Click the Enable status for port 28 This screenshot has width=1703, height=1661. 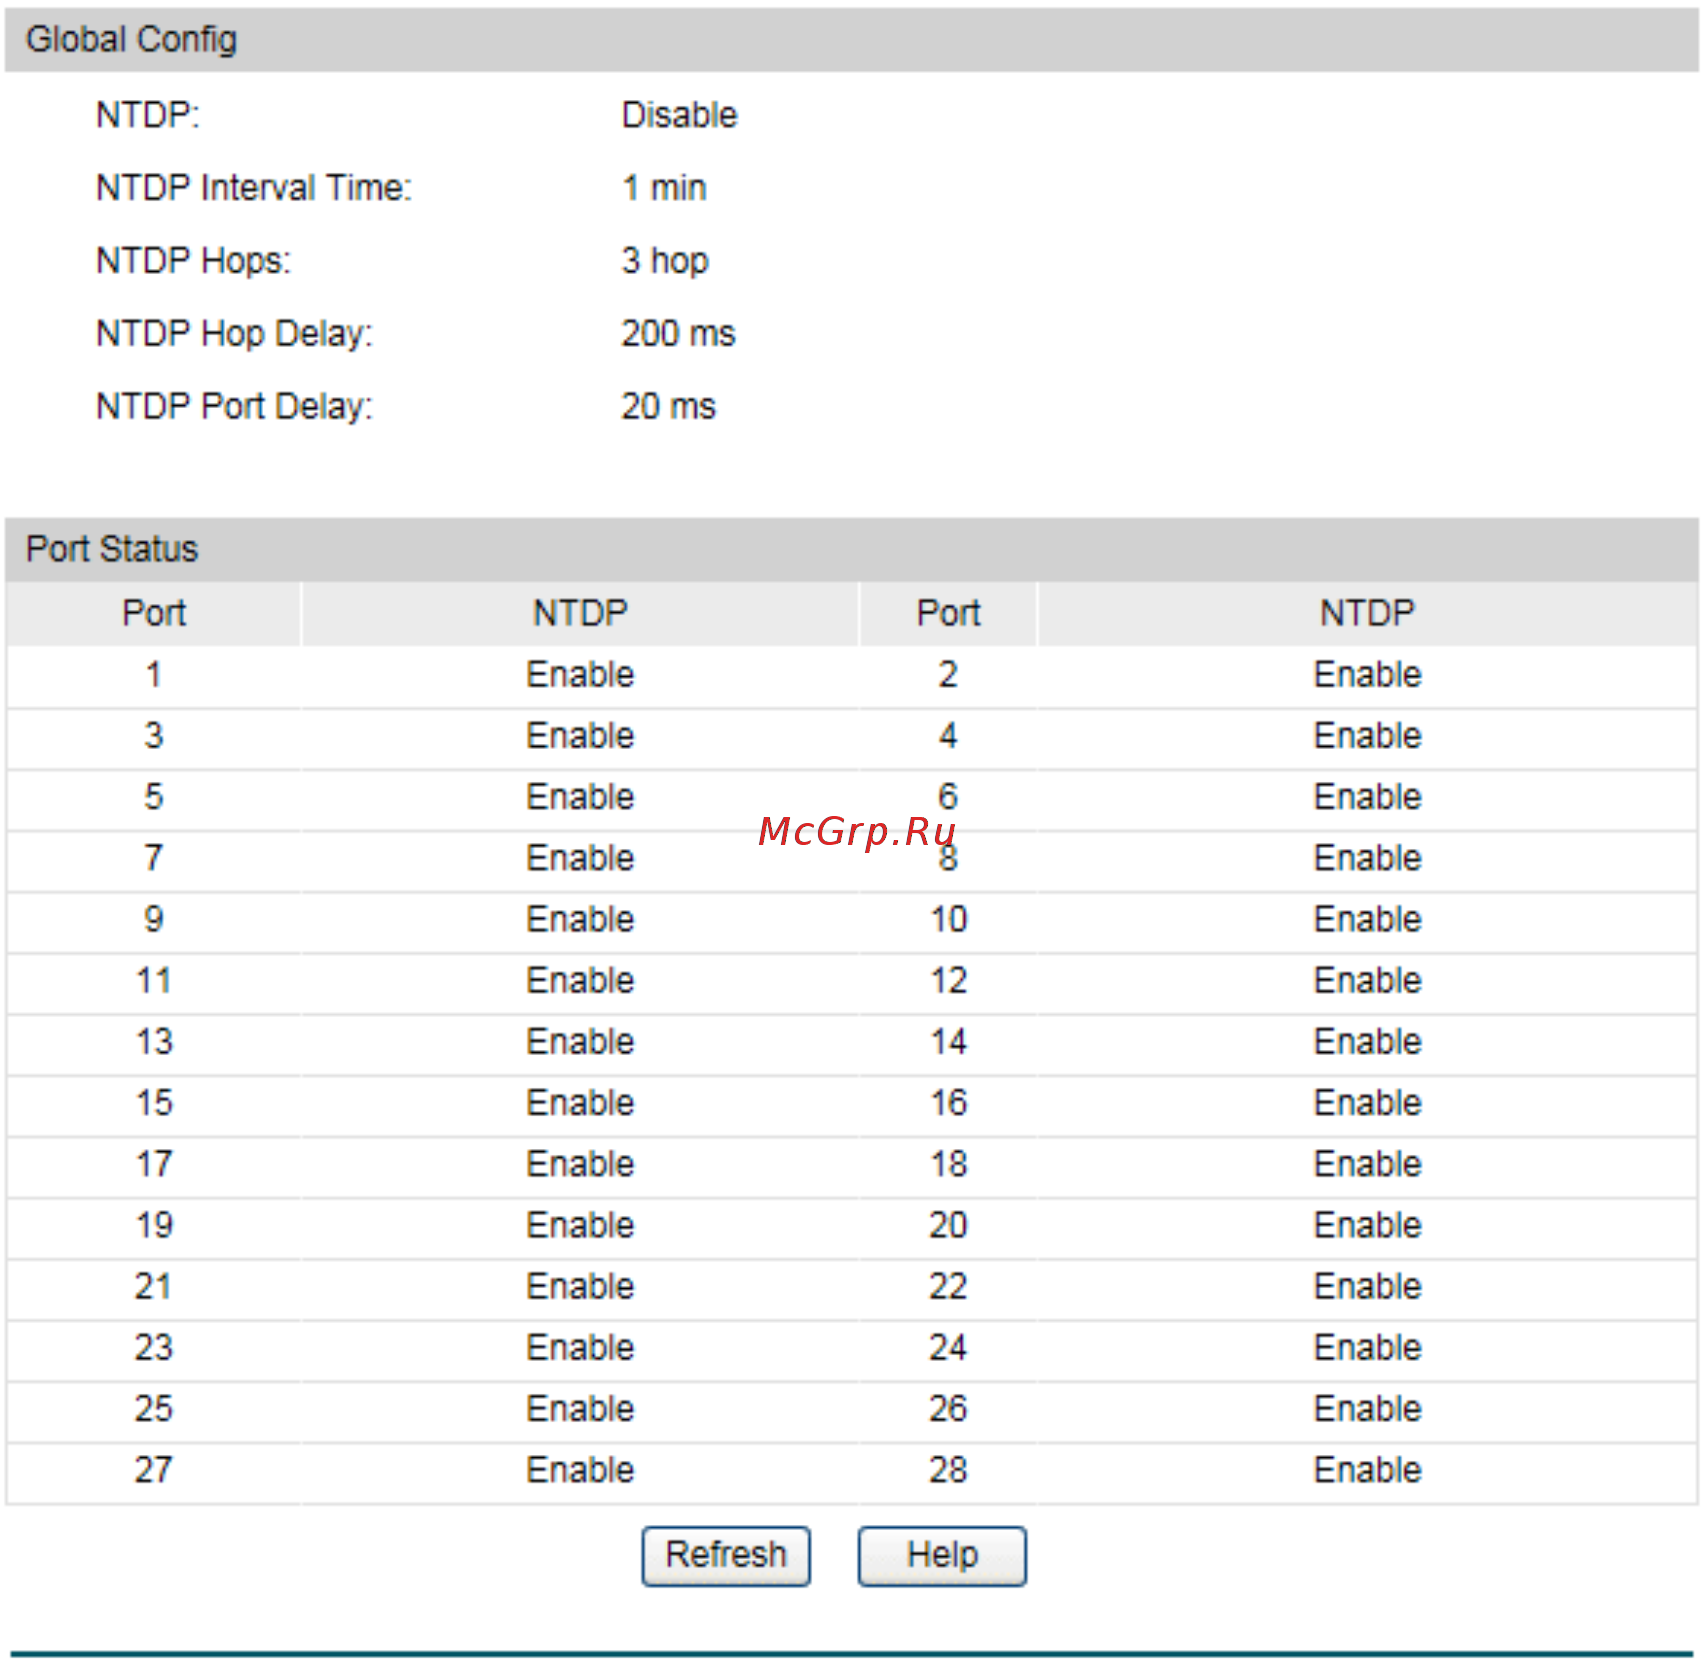tap(1367, 1470)
